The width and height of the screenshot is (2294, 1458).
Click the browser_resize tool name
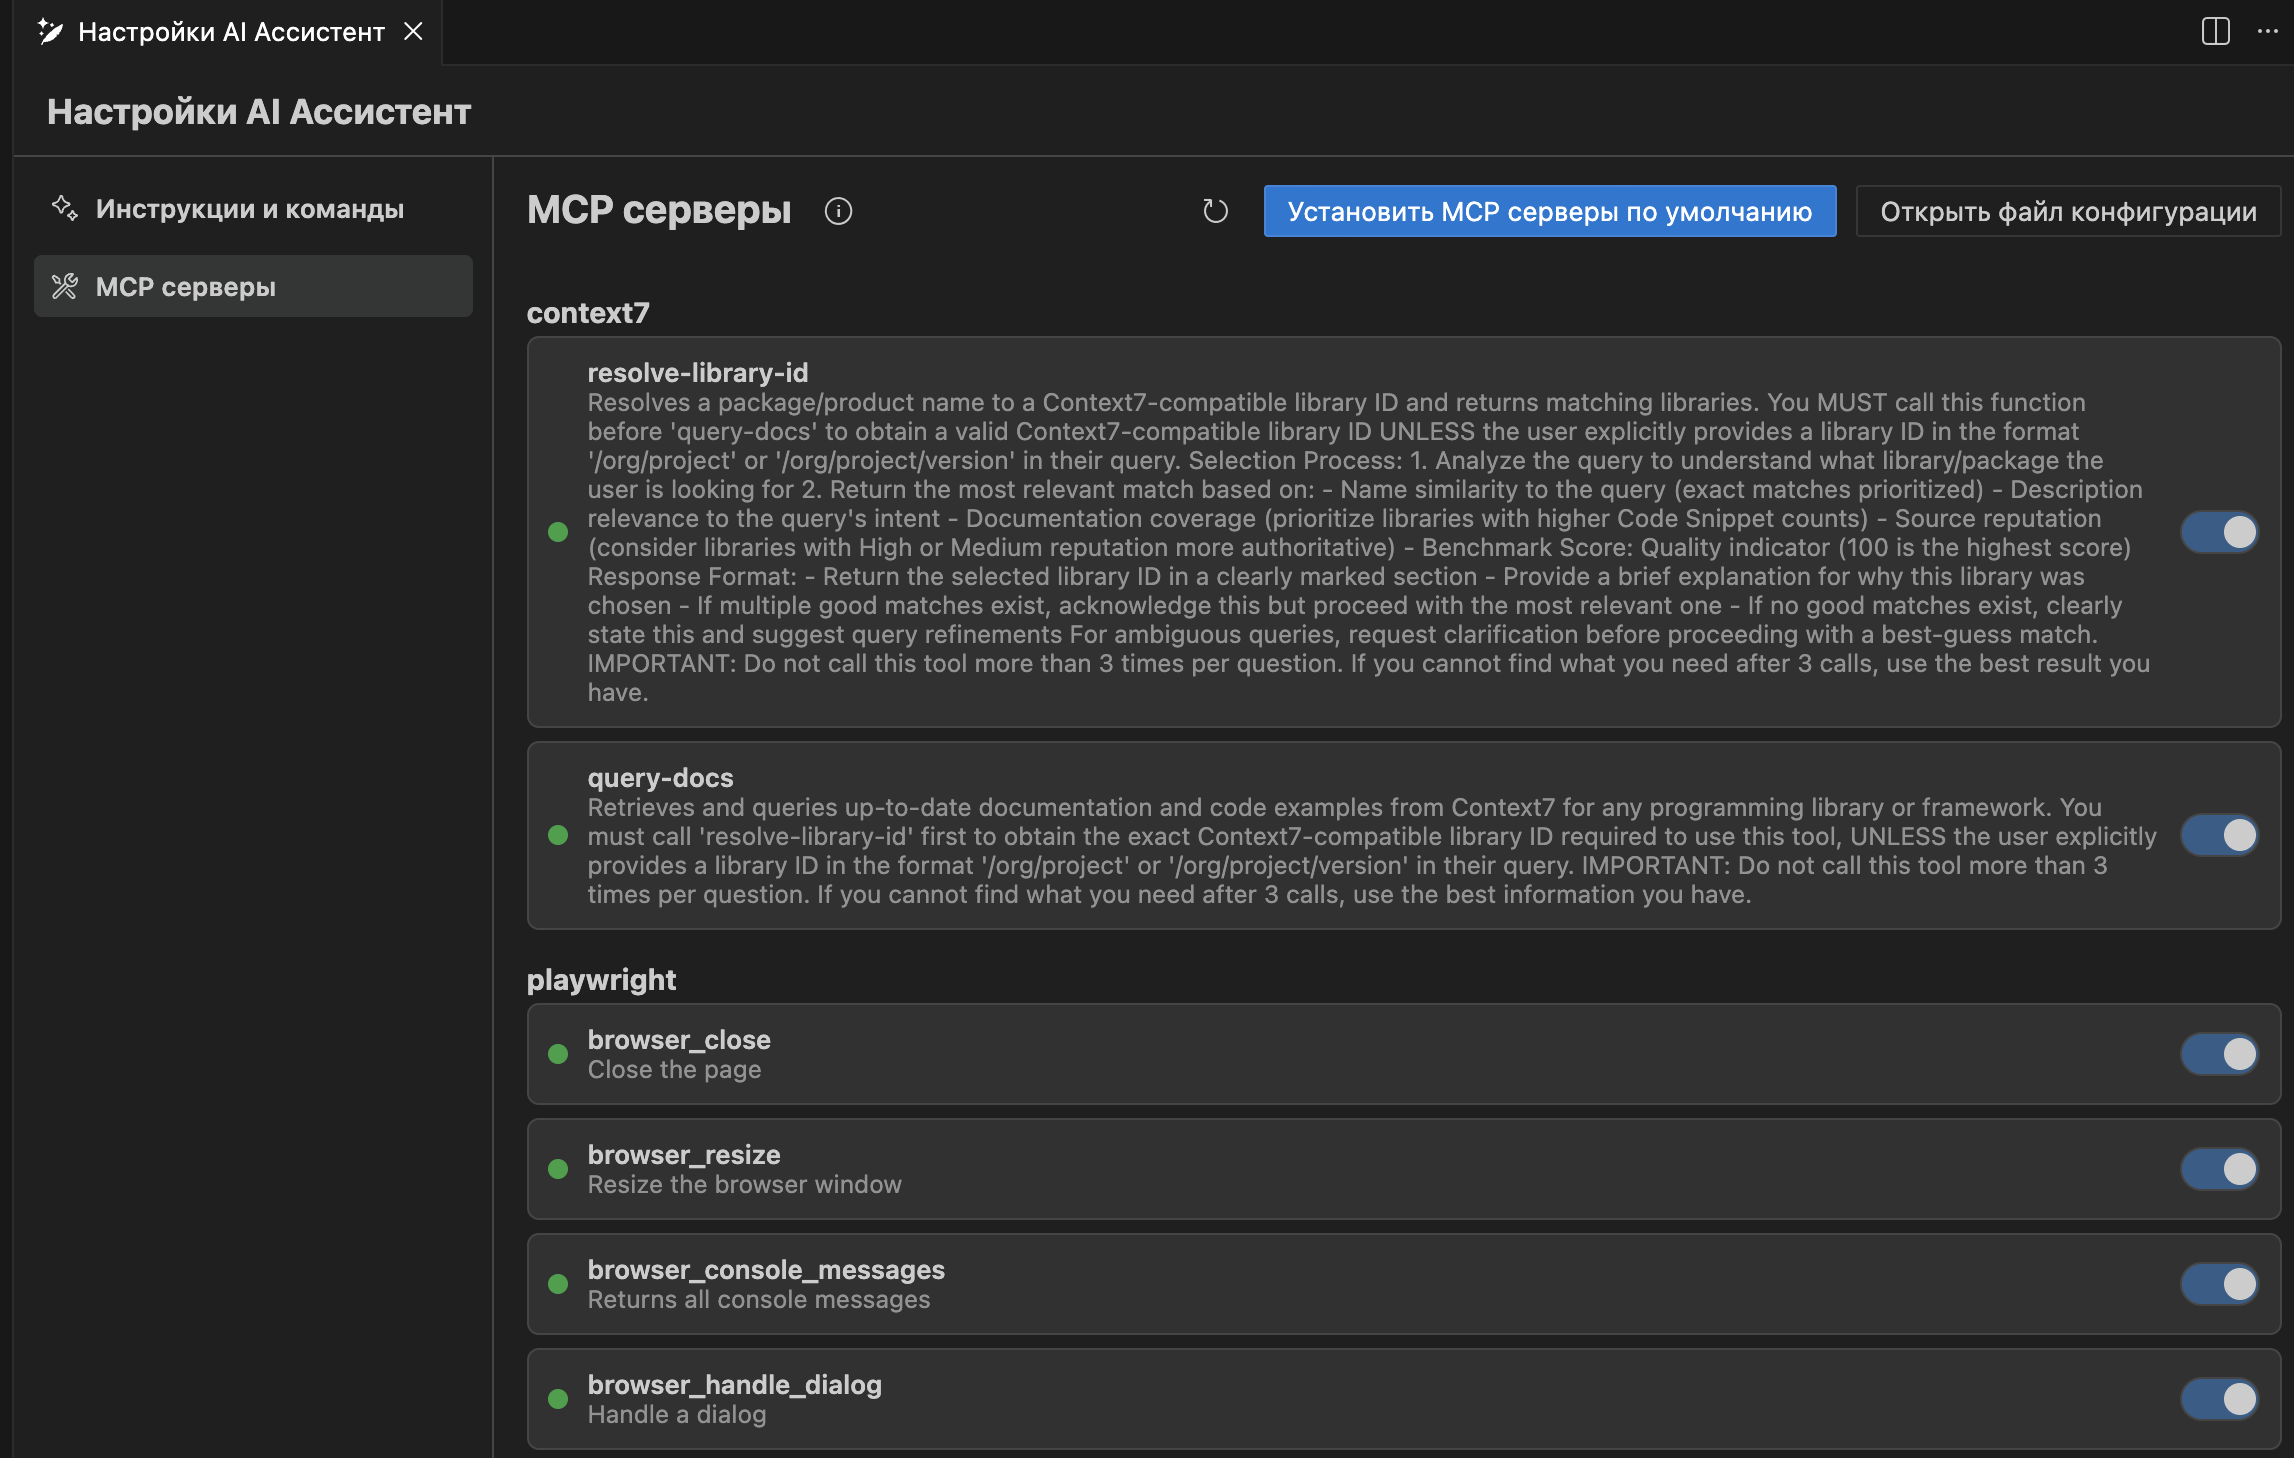[684, 1155]
